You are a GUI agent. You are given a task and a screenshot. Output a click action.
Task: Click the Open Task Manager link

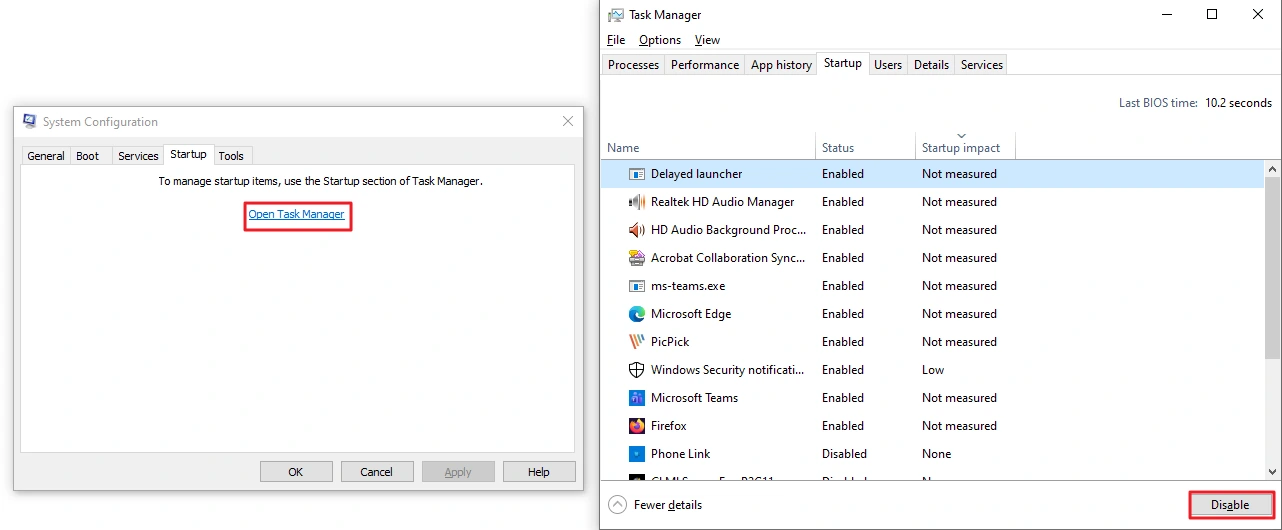click(x=296, y=214)
